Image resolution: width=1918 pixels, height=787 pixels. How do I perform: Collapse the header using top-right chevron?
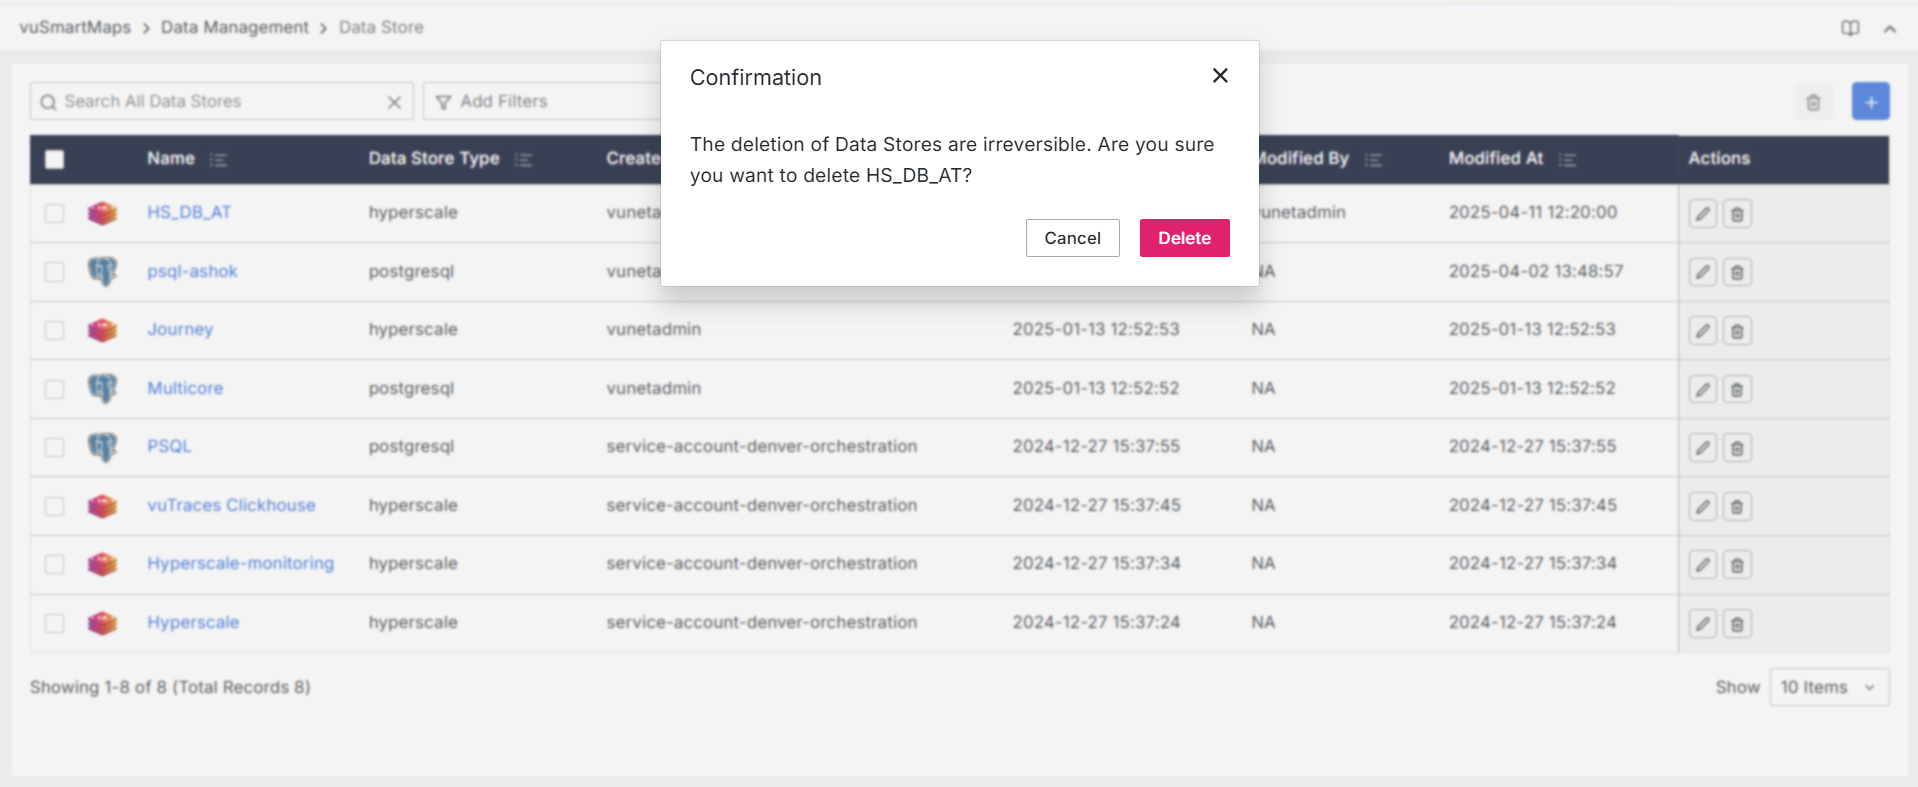(1889, 29)
